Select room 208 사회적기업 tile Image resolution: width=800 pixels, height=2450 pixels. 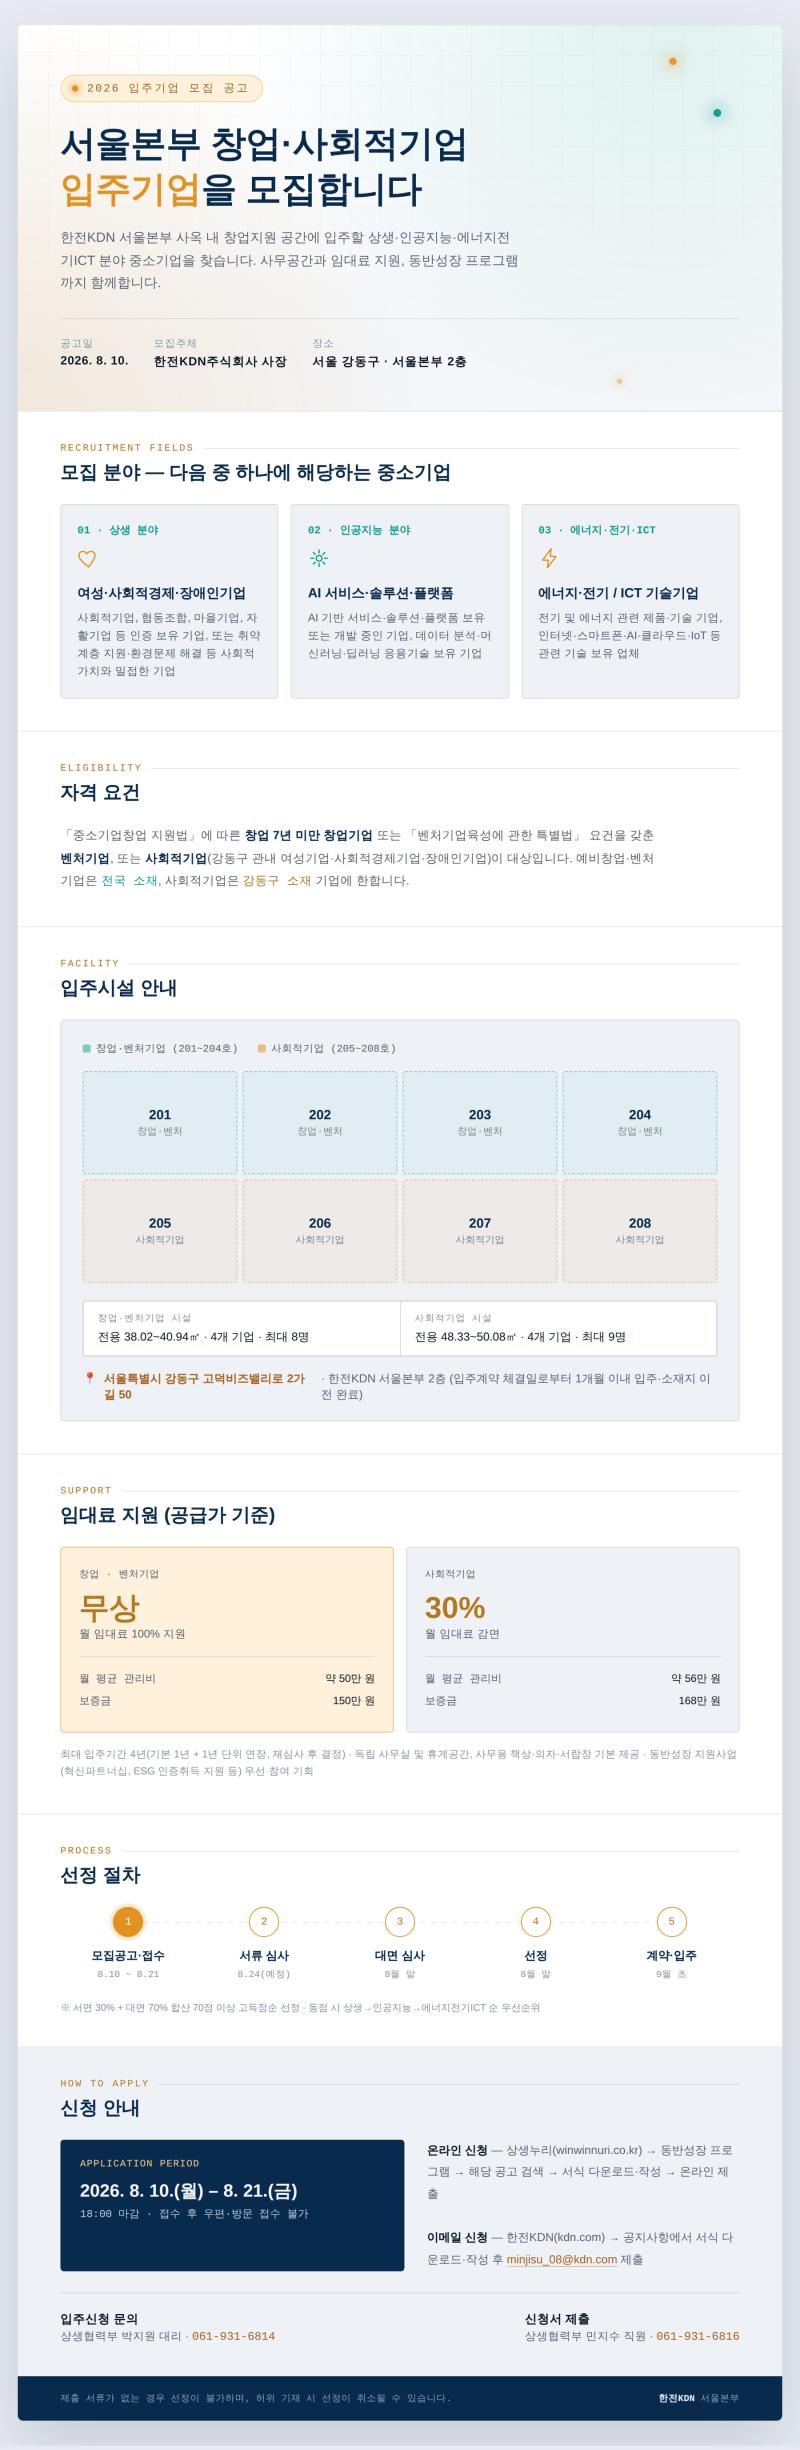(640, 1231)
